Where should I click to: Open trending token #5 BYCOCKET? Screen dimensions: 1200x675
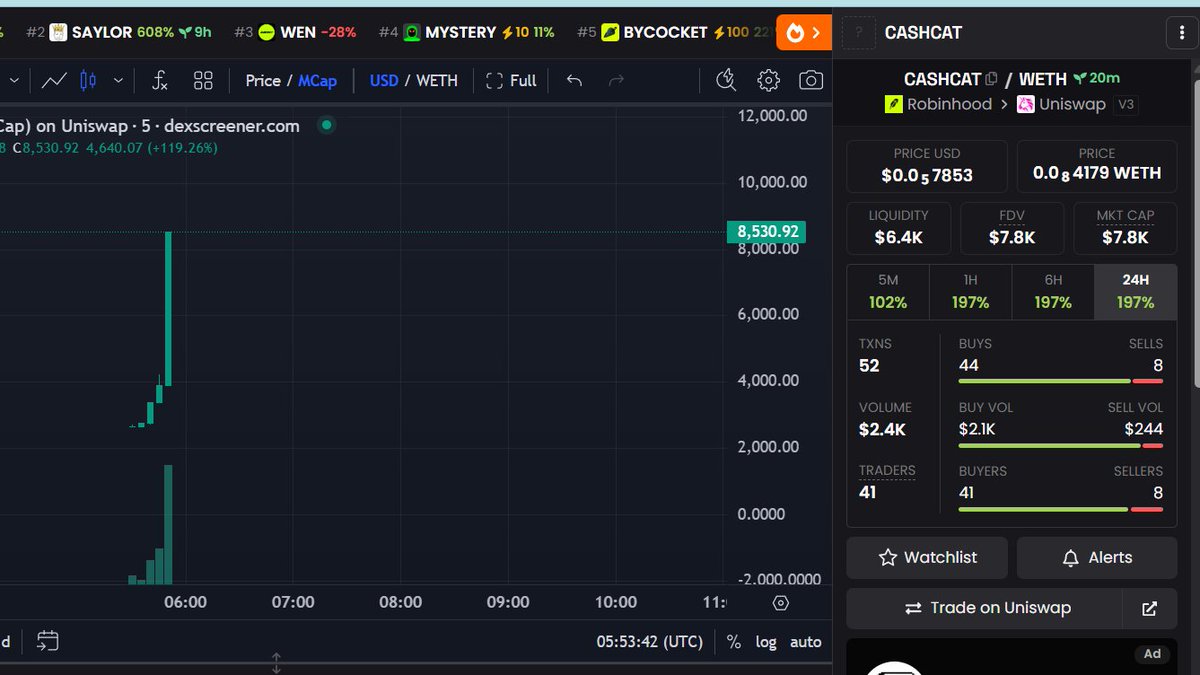(x=676, y=32)
